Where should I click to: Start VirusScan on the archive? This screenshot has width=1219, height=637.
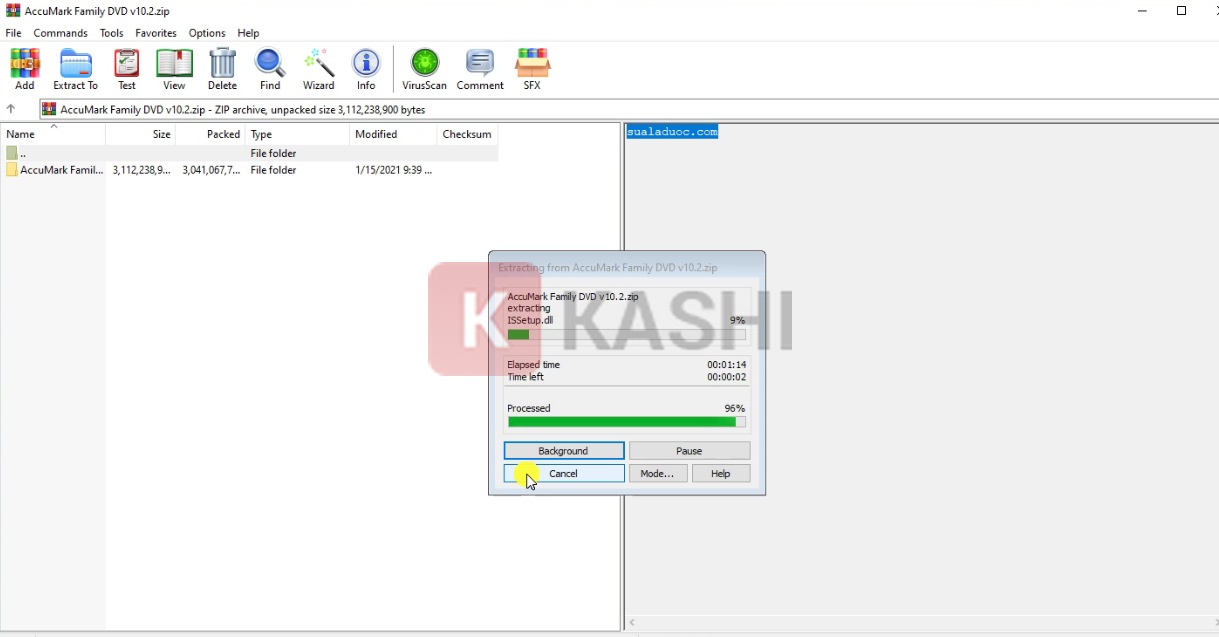(424, 68)
